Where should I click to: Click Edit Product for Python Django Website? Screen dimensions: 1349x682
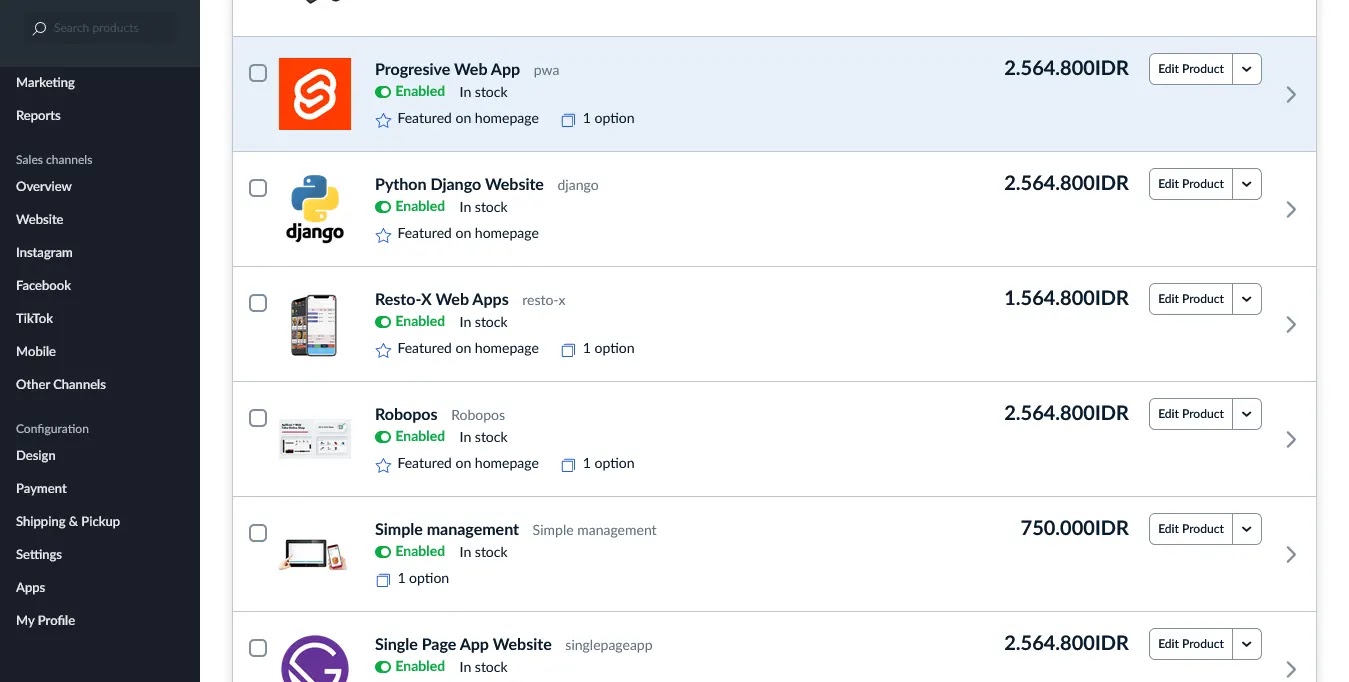point(1190,184)
